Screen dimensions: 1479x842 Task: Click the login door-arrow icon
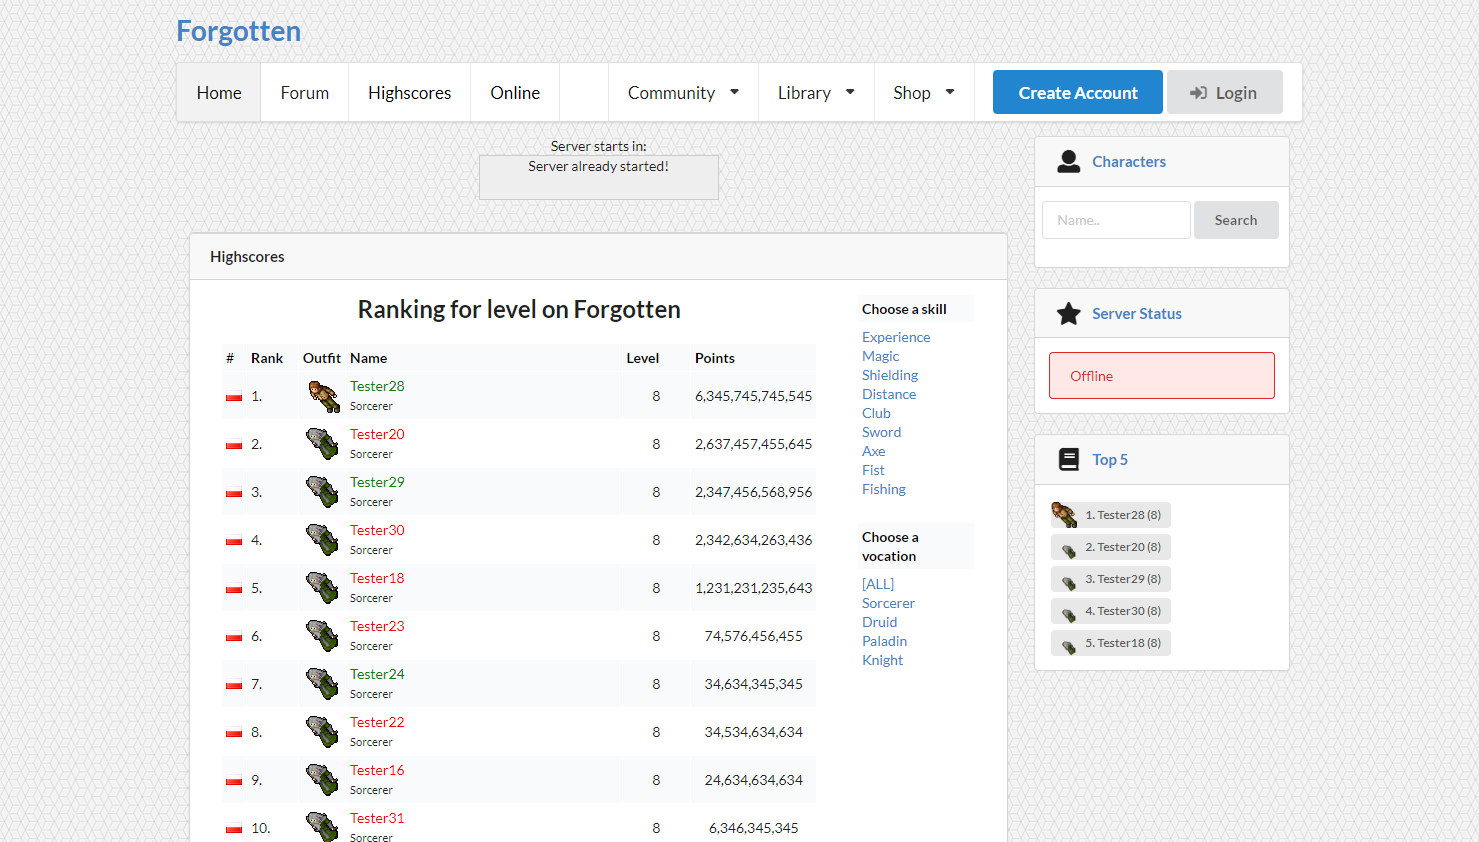(x=1198, y=92)
